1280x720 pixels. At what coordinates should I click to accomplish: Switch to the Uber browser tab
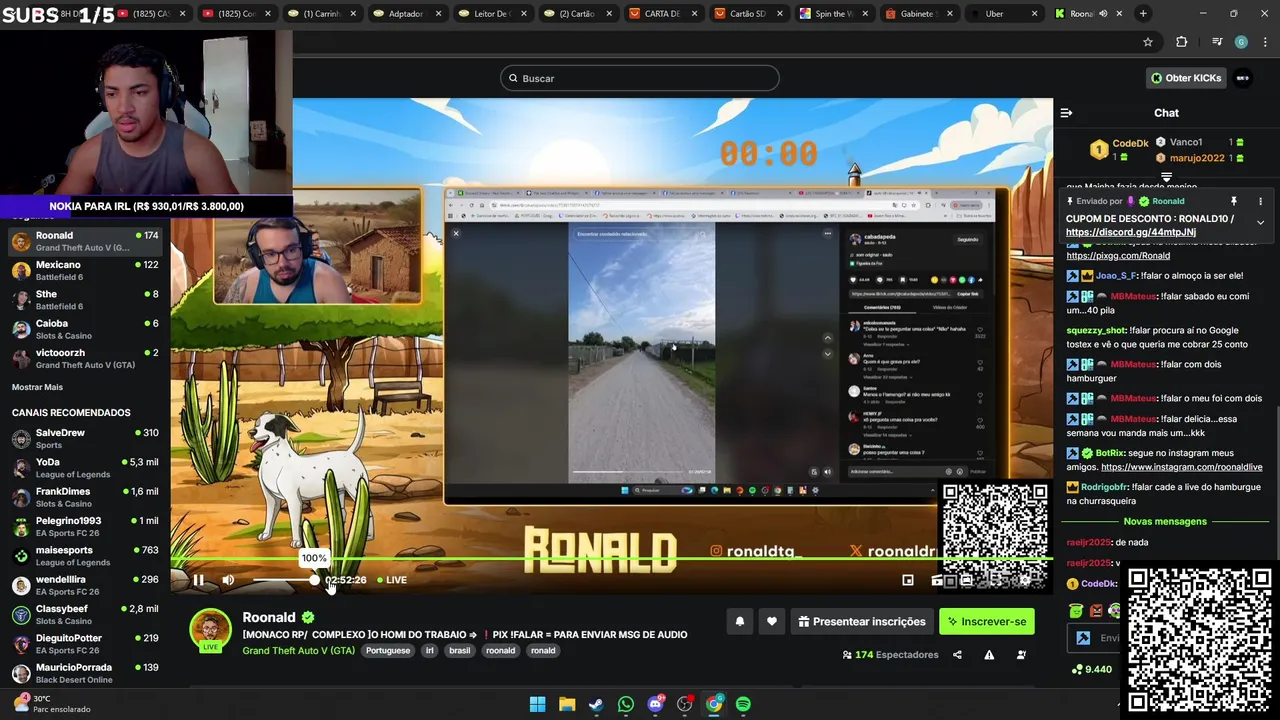1006,14
